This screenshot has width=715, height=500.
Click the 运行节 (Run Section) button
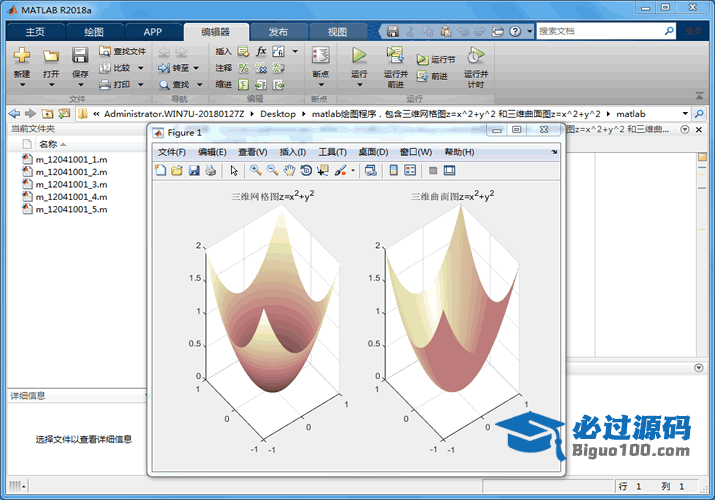click(435, 60)
